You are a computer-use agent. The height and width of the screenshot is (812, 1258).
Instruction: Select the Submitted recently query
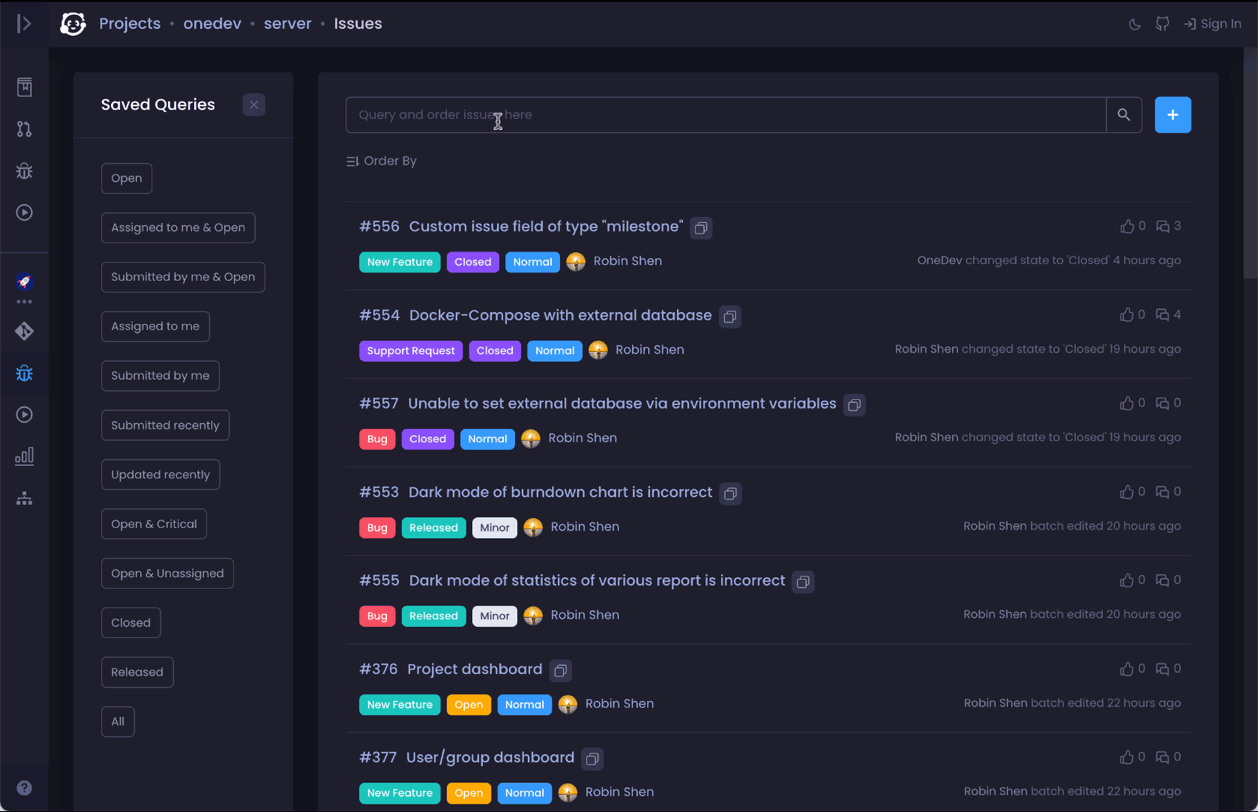[x=165, y=425]
